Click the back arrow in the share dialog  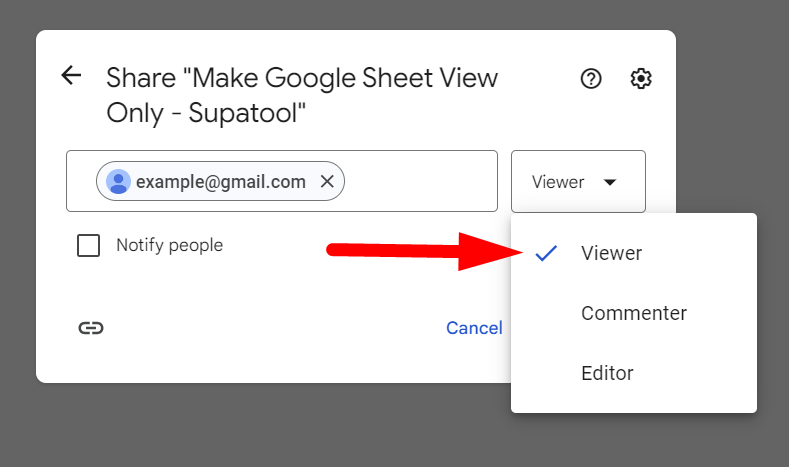point(71,76)
